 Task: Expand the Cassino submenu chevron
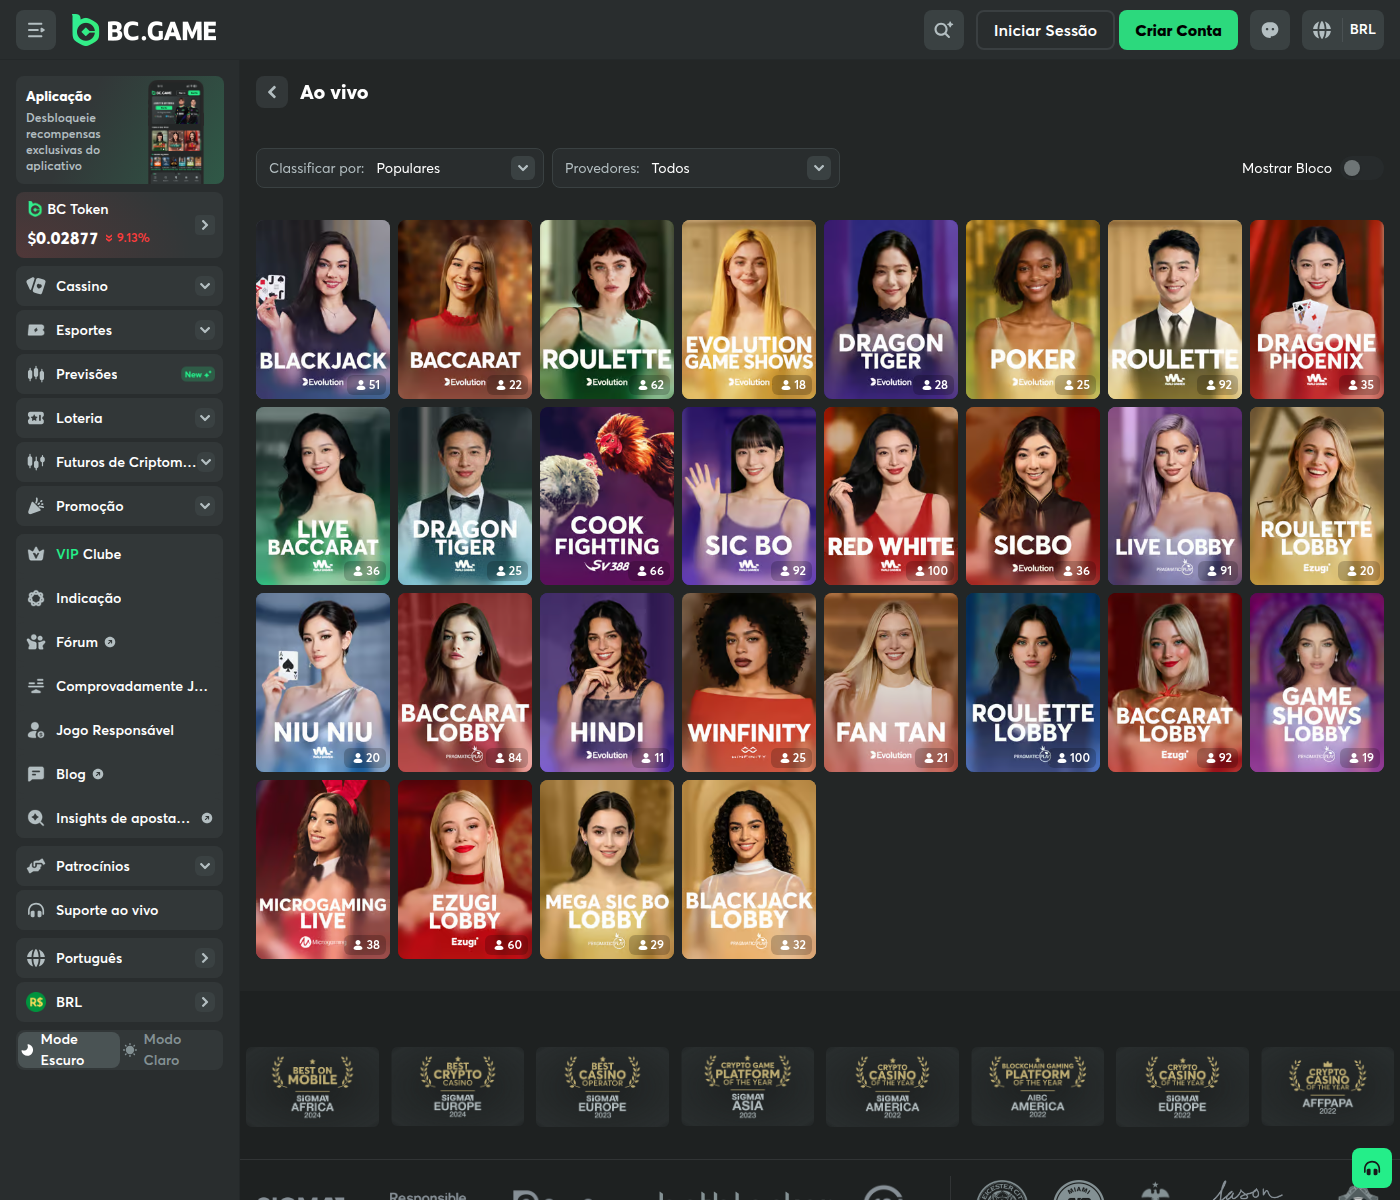[205, 286]
